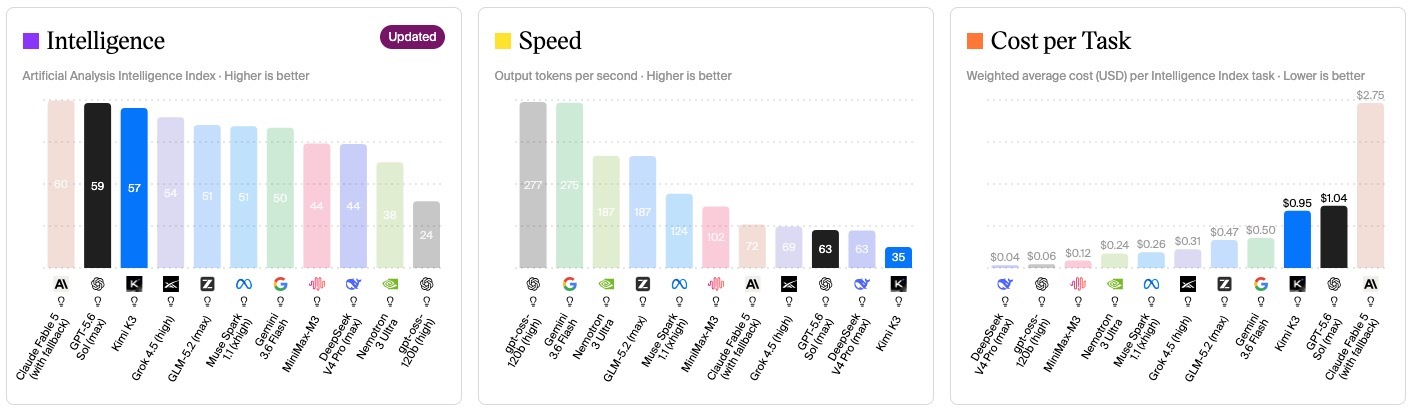The image size is (1416, 416).
Task: Click the Kimi K3 logo in the Intelligence chart
Action: [x=134, y=283]
